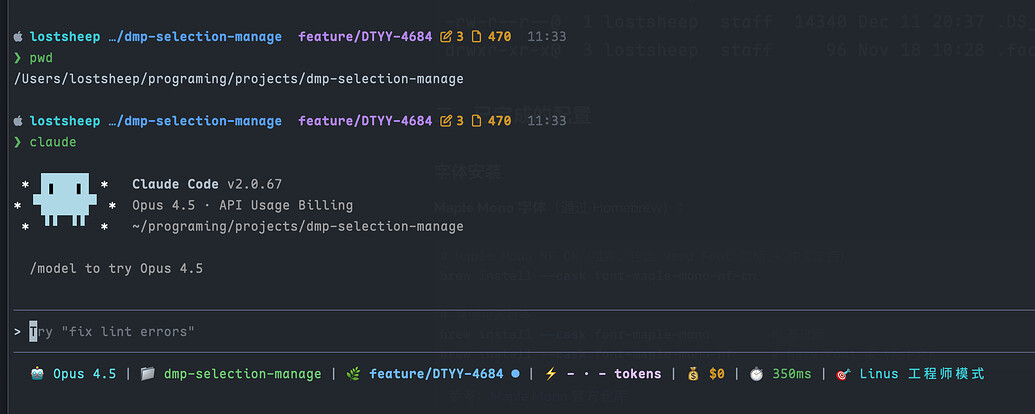
Task: Click folder icon in the status line
Action: point(148,374)
